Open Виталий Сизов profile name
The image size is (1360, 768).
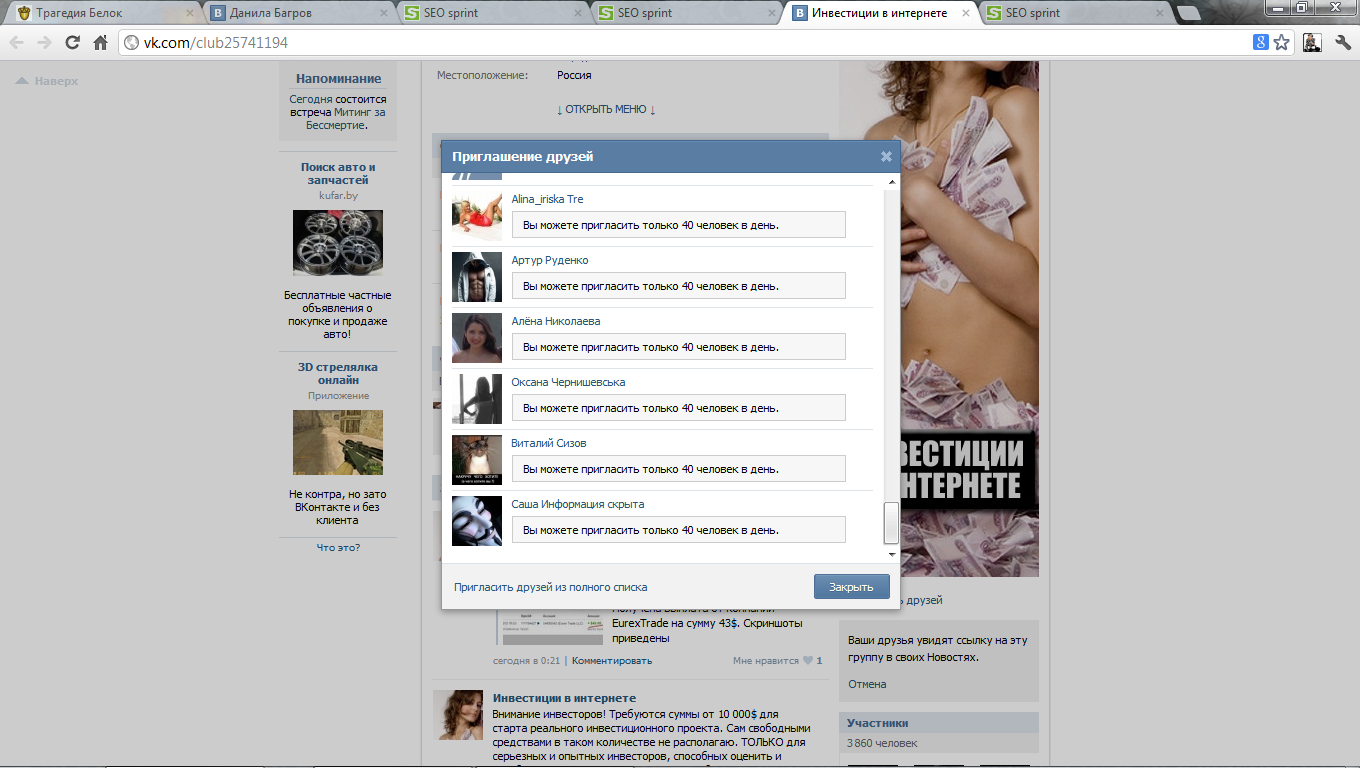coord(549,443)
